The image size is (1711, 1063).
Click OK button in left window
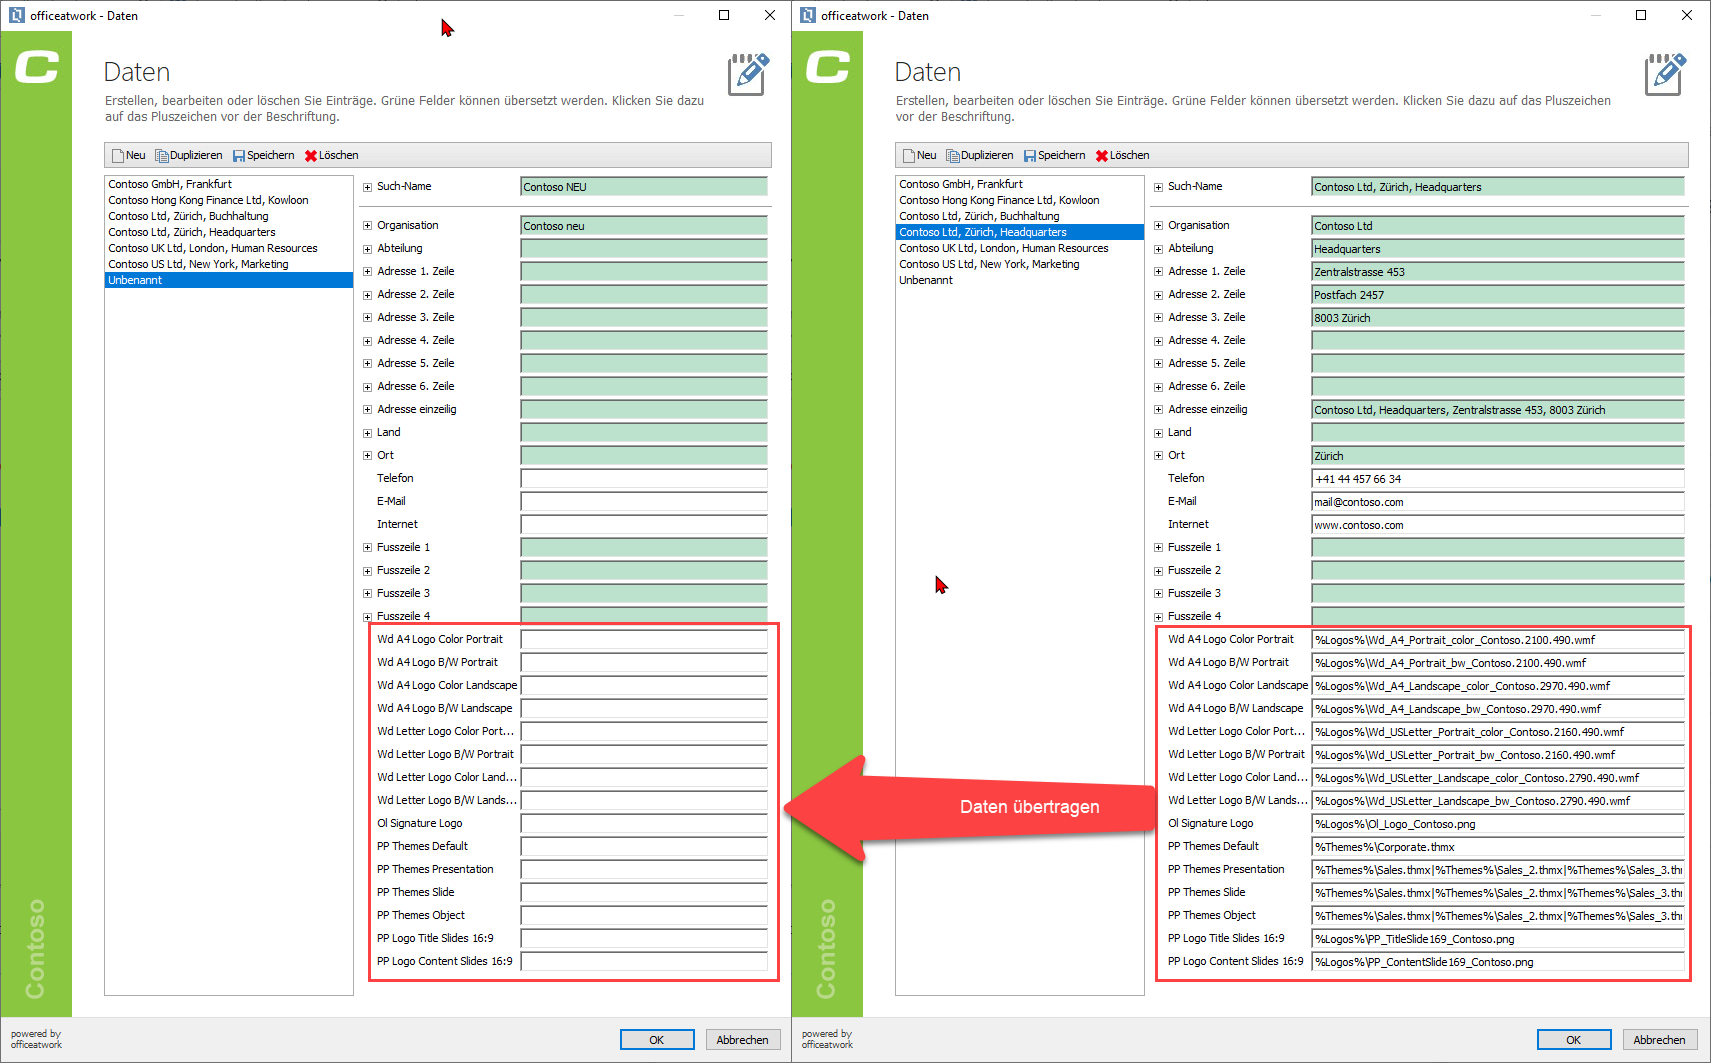point(657,1040)
